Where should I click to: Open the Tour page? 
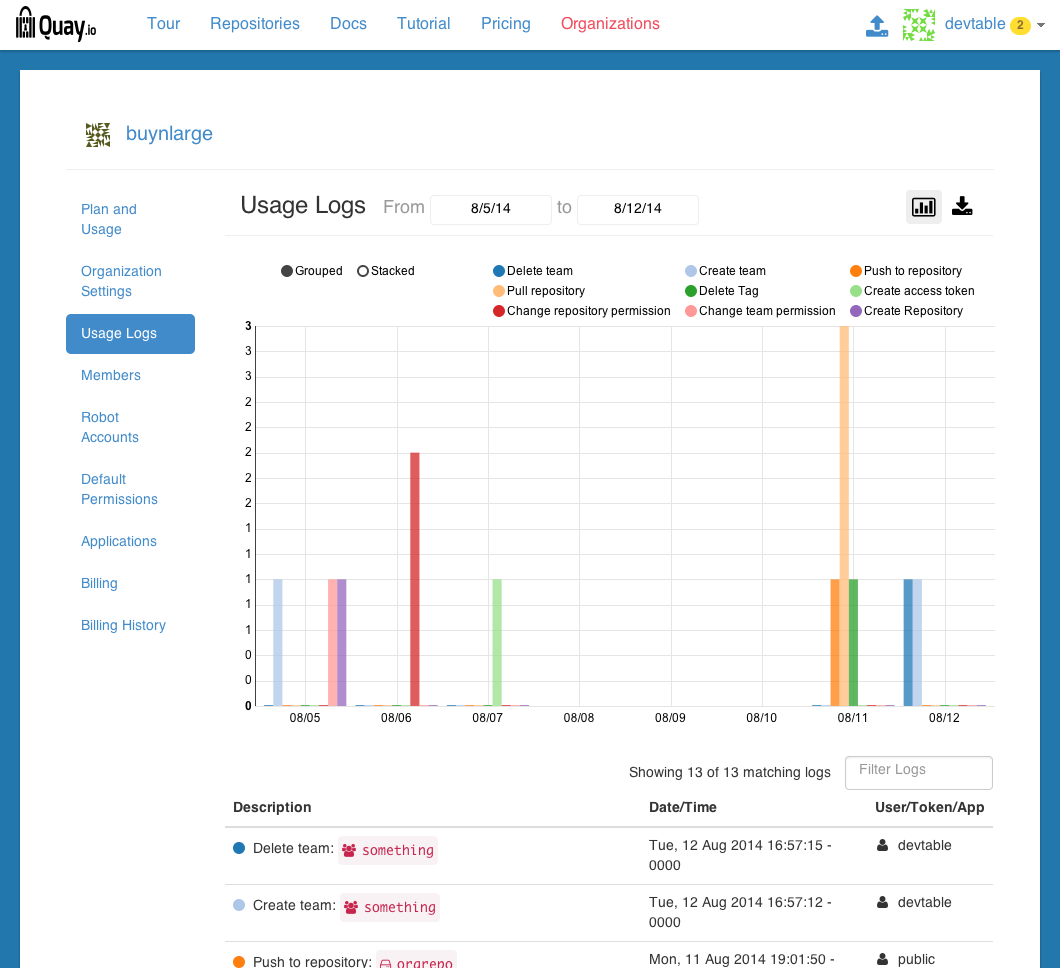[x=164, y=24]
